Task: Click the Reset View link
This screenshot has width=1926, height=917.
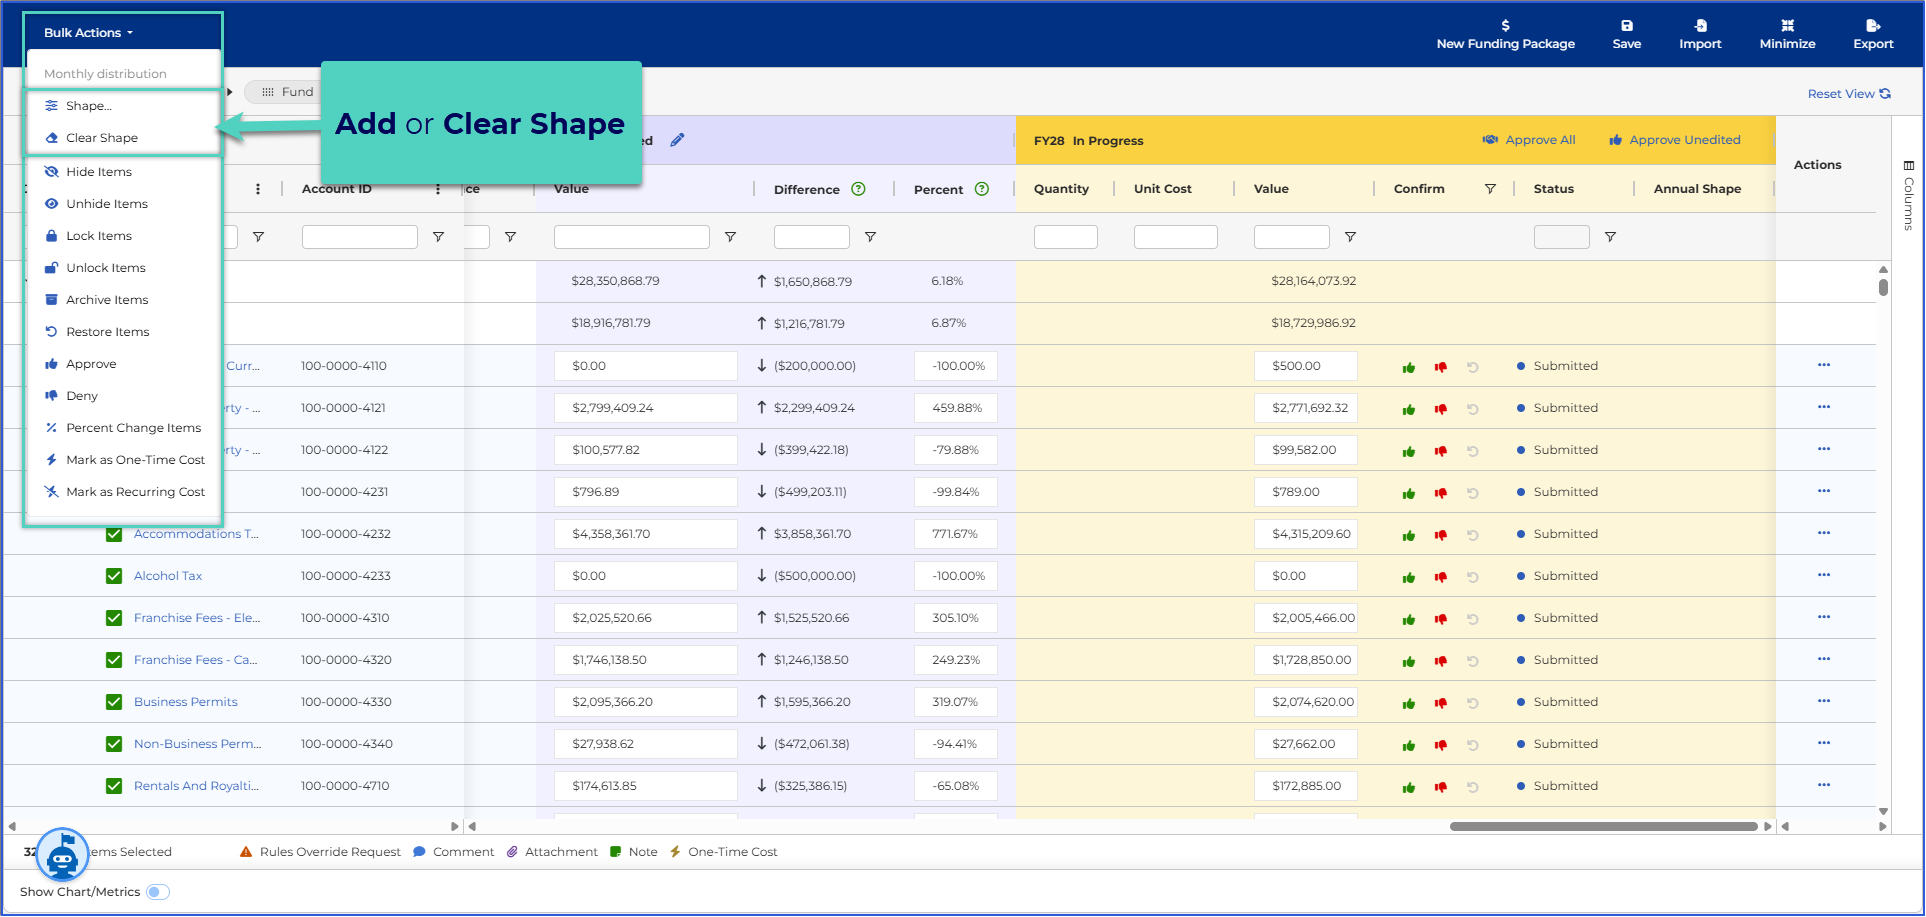Action: (1849, 94)
